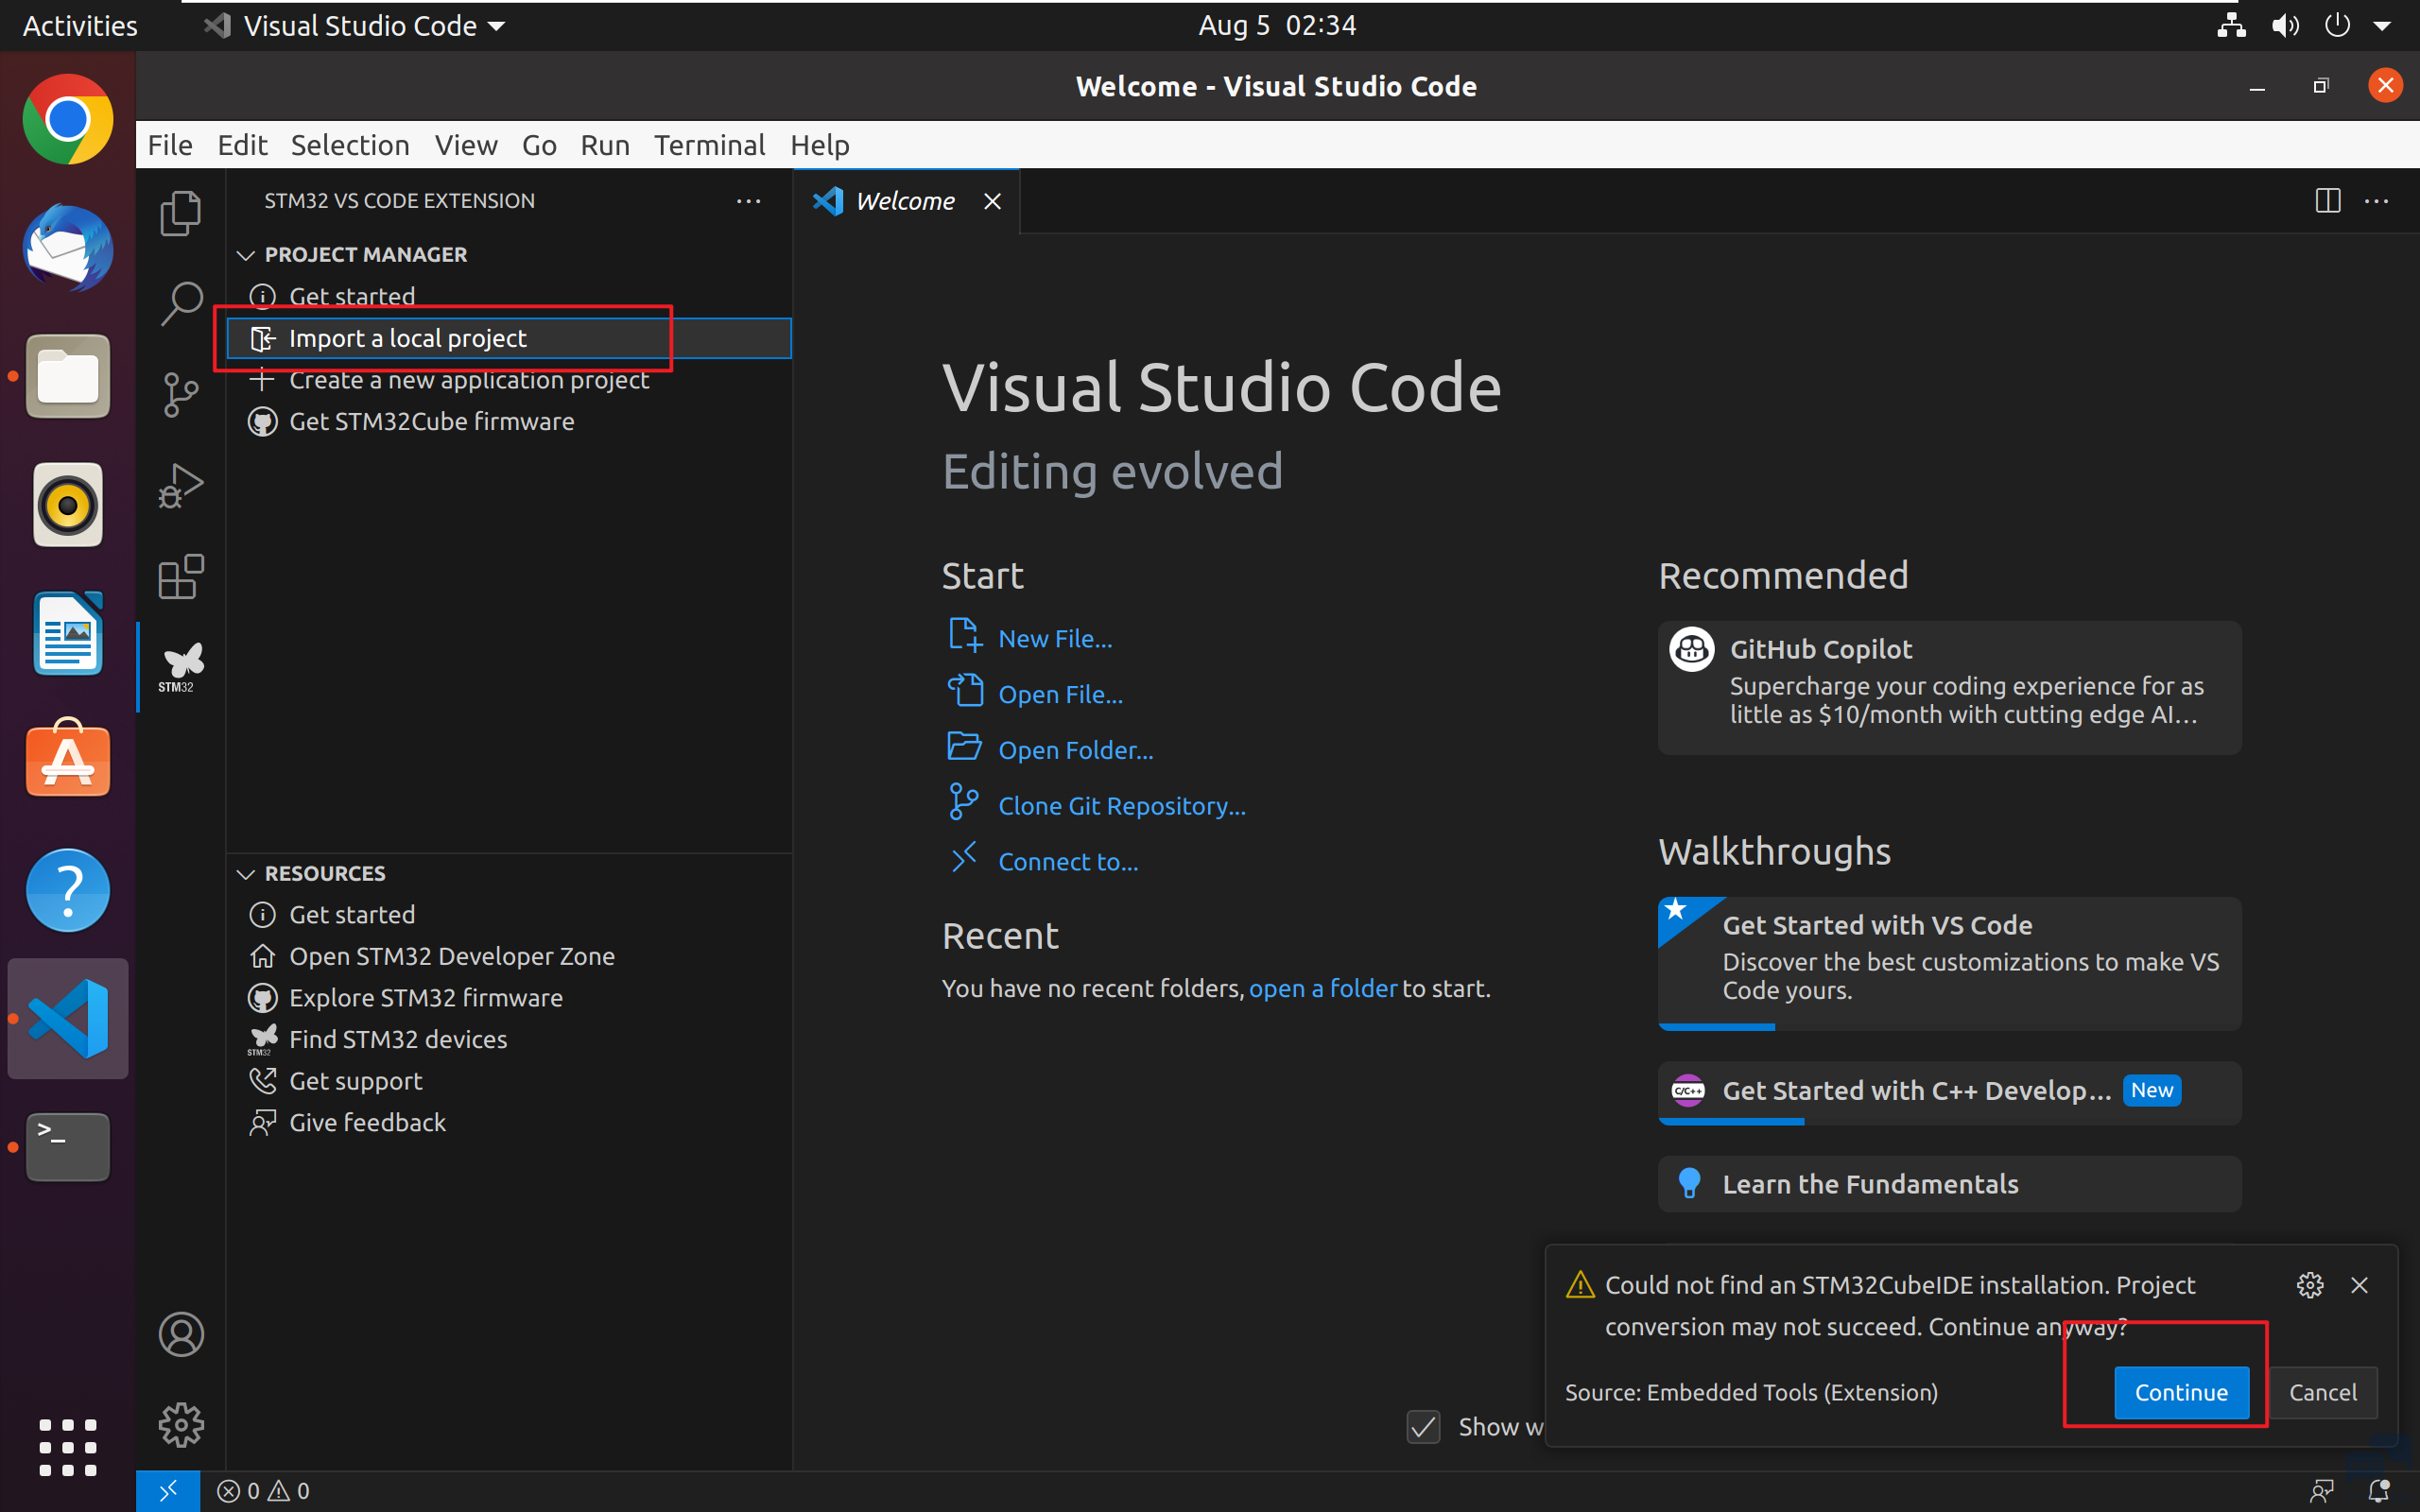This screenshot has height=1512, width=2420.
Task: Click Get support in Resources
Action: pyautogui.click(x=509, y=1081)
